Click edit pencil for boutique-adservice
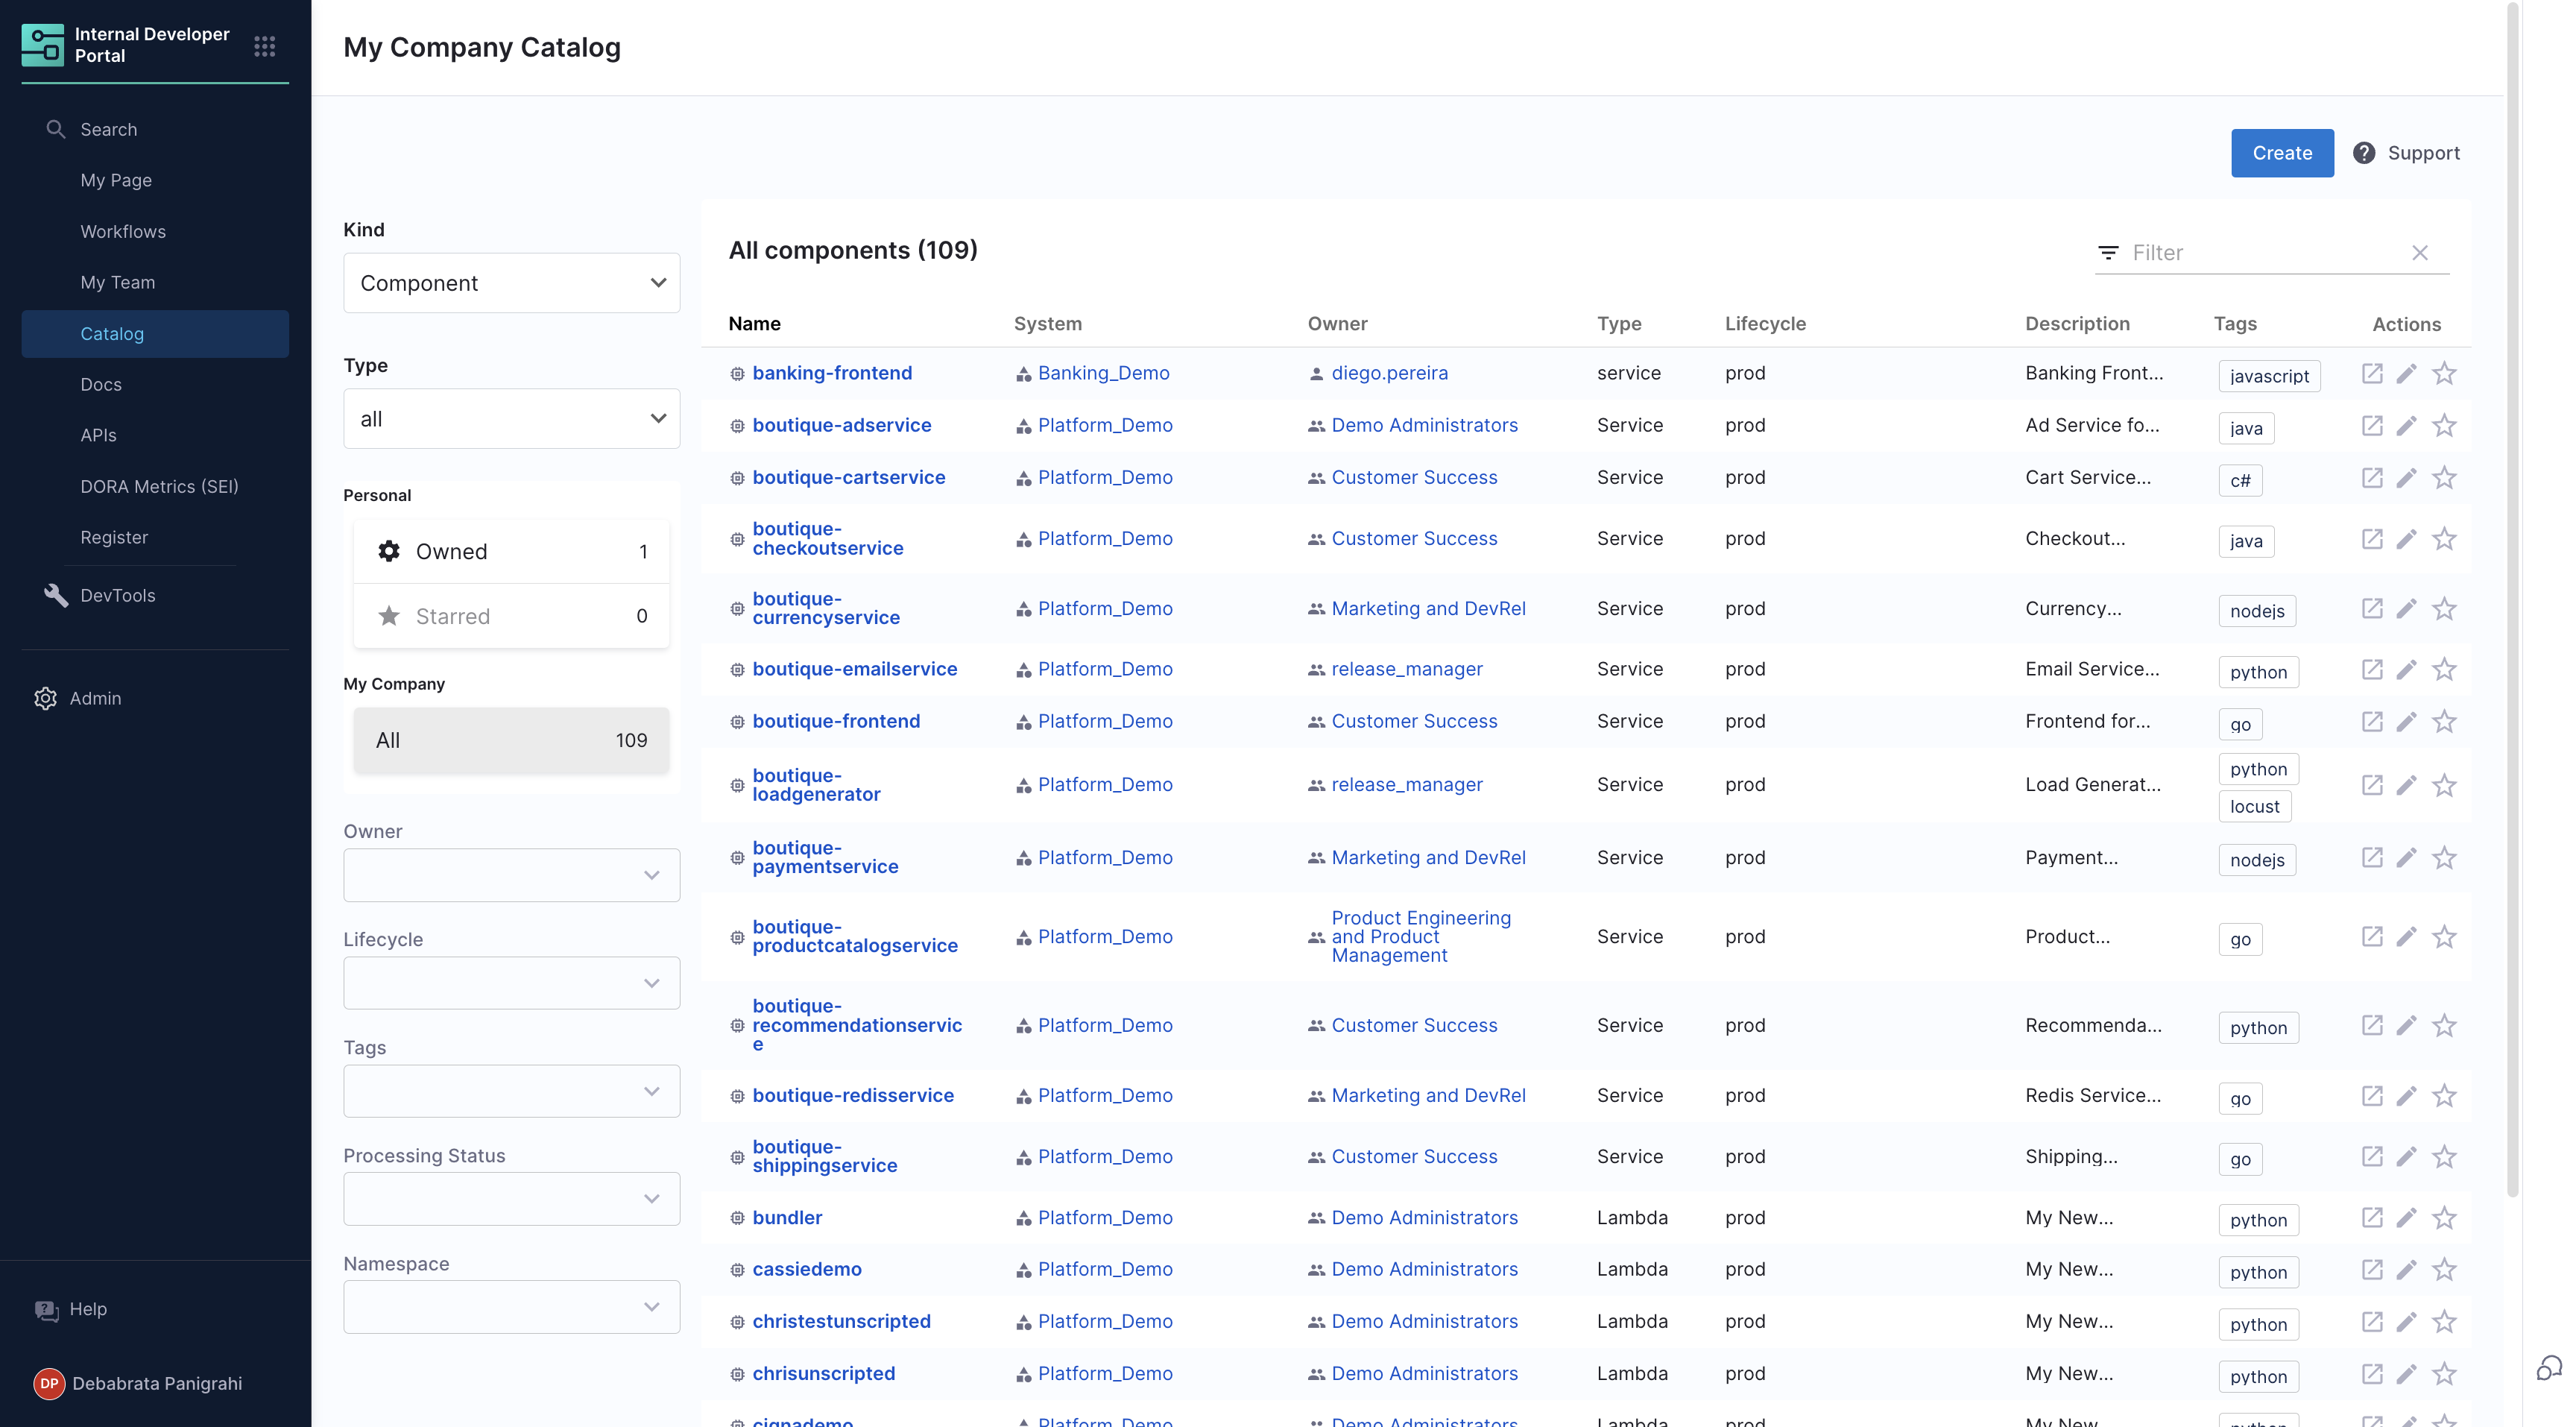This screenshot has height=1427, width=2576. click(2407, 426)
